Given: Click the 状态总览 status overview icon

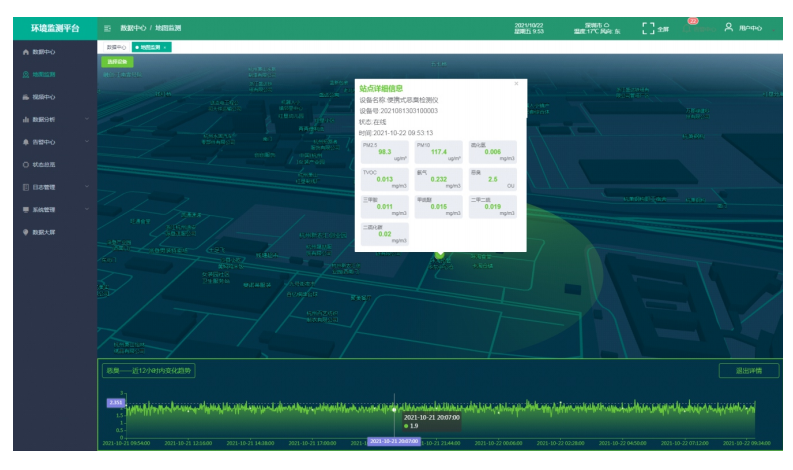Looking at the screenshot, I should pyautogui.click(x=25, y=164).
